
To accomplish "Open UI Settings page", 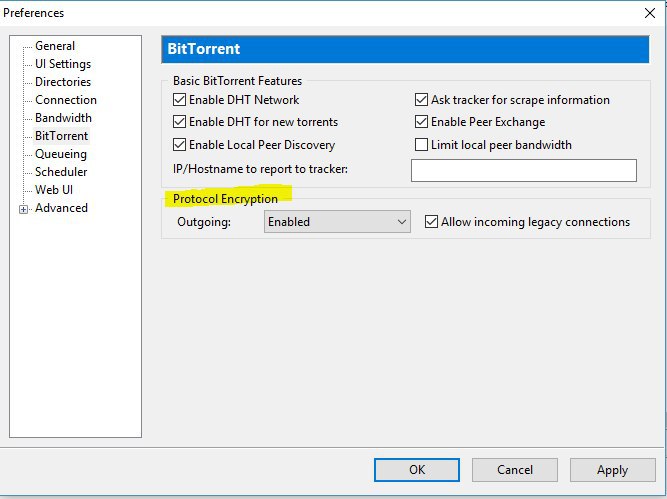I will tap(63, 64).
